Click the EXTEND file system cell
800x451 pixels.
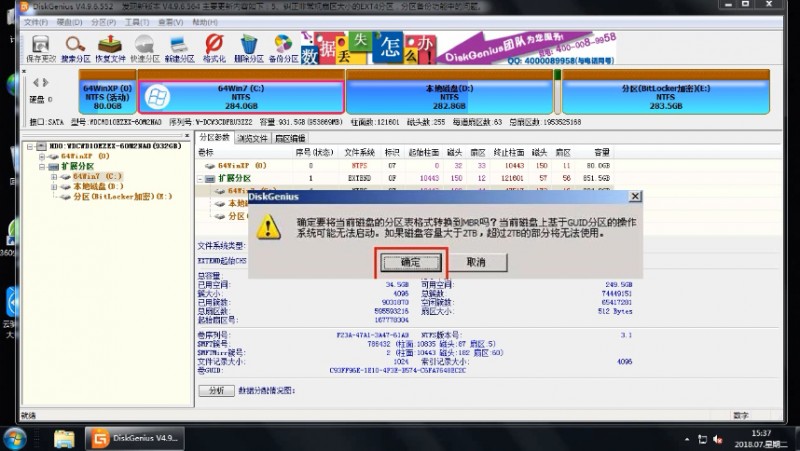359,179
